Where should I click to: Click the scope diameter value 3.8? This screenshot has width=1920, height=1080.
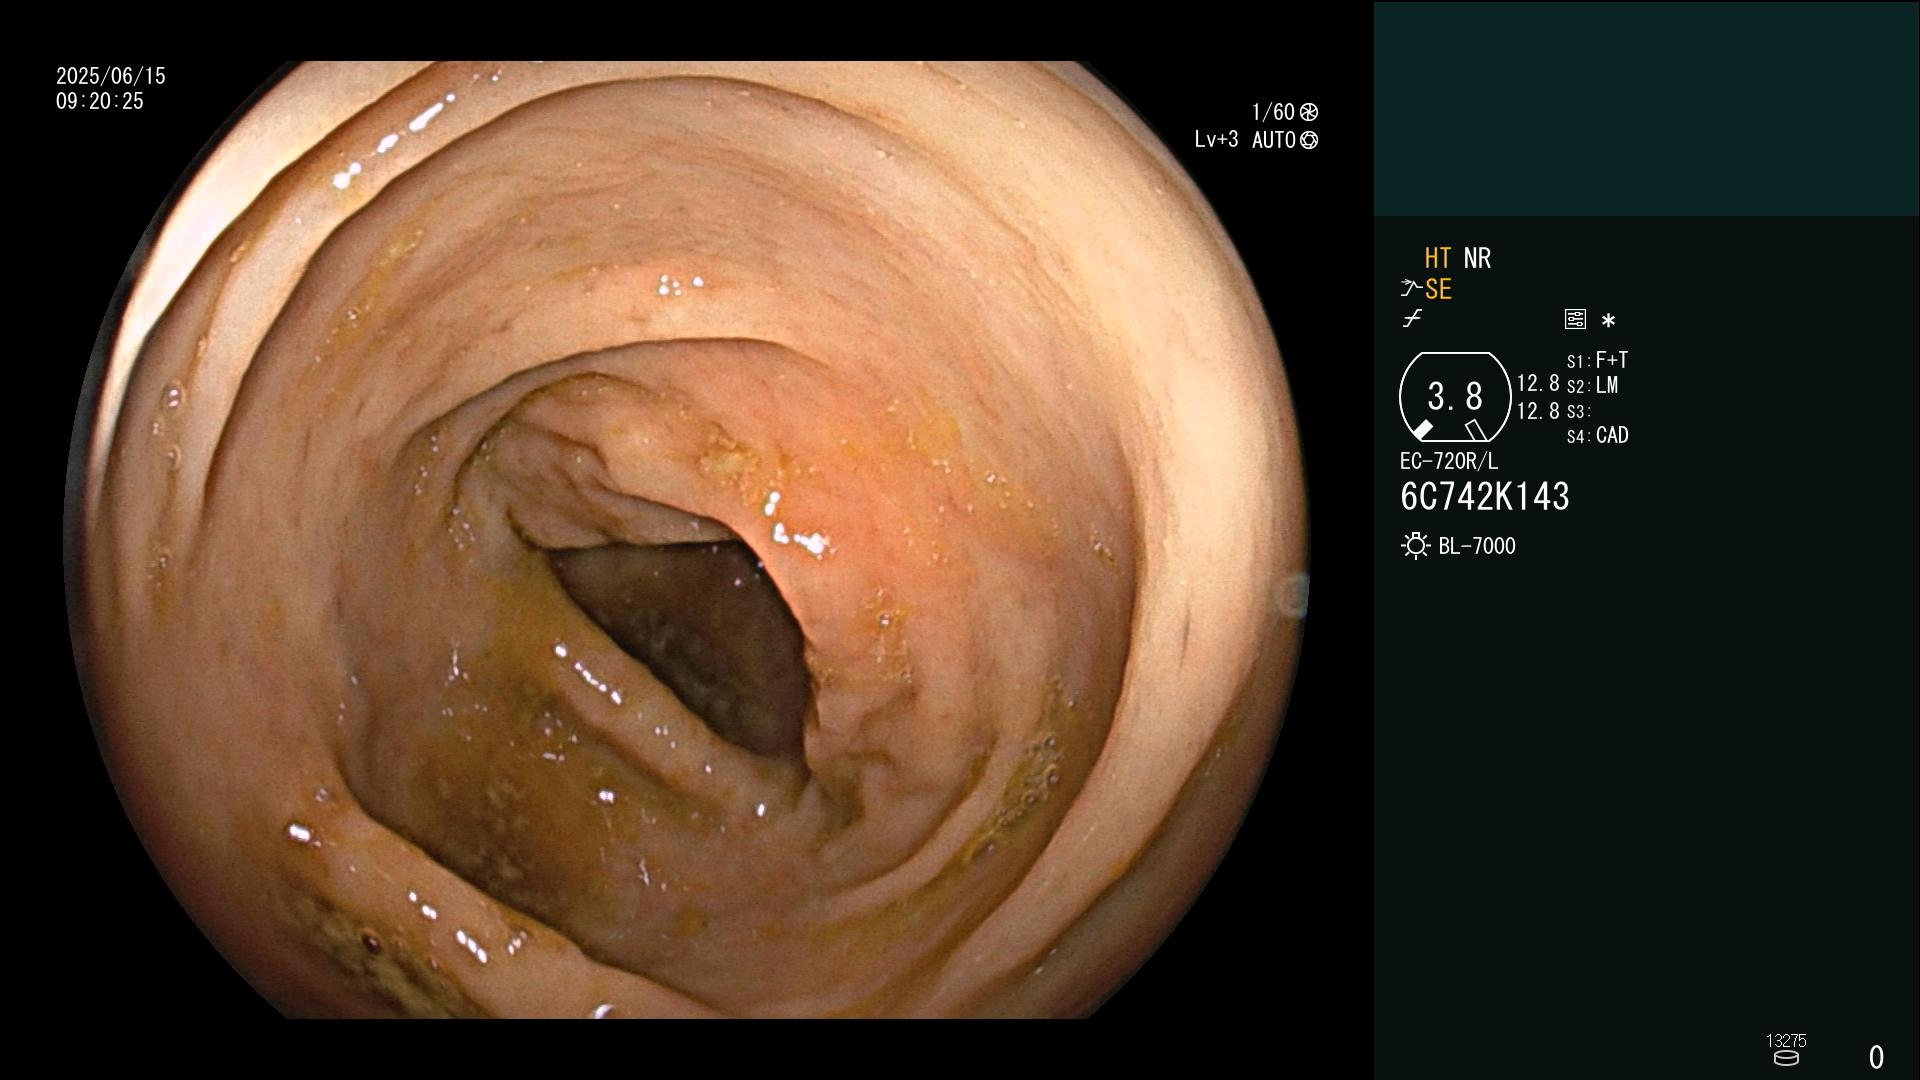pos(1455,397)
